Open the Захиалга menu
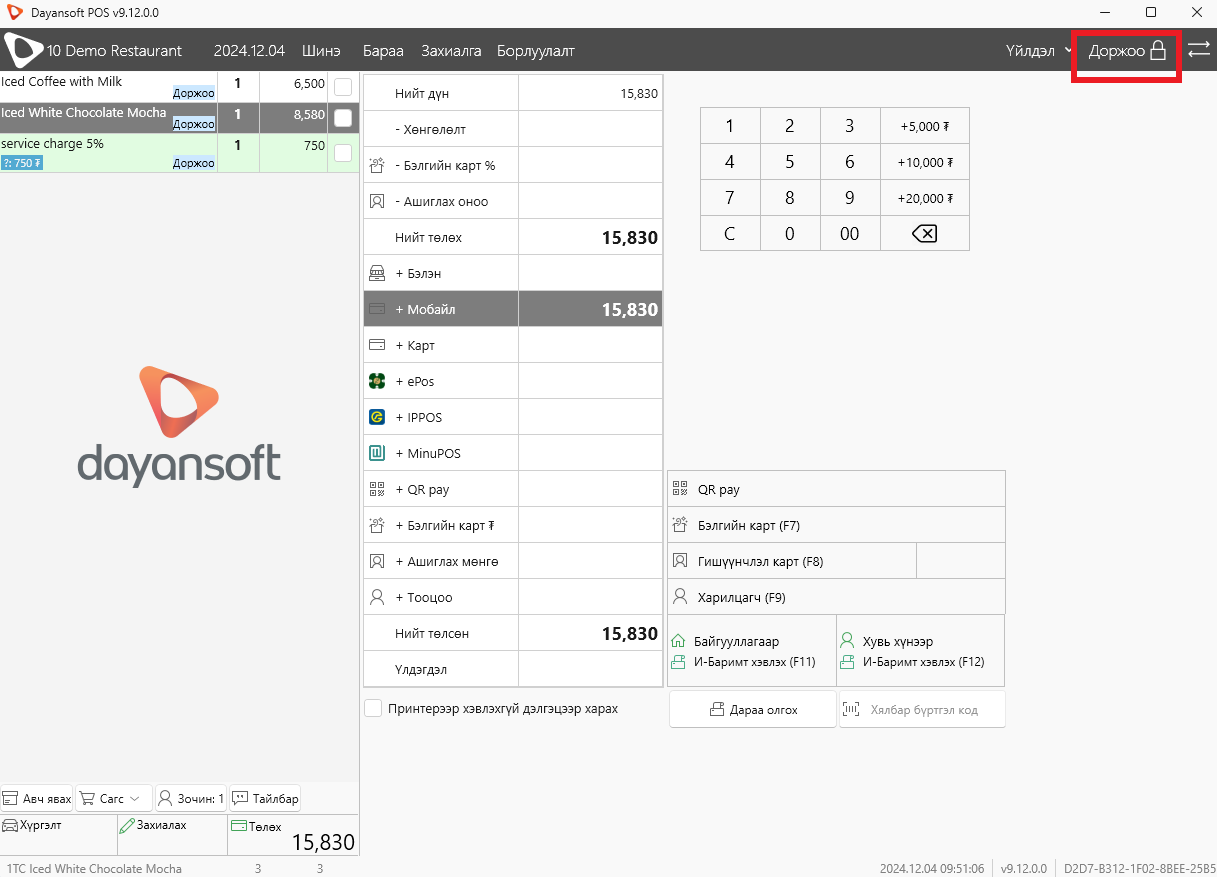 click(x=451, y=50)
